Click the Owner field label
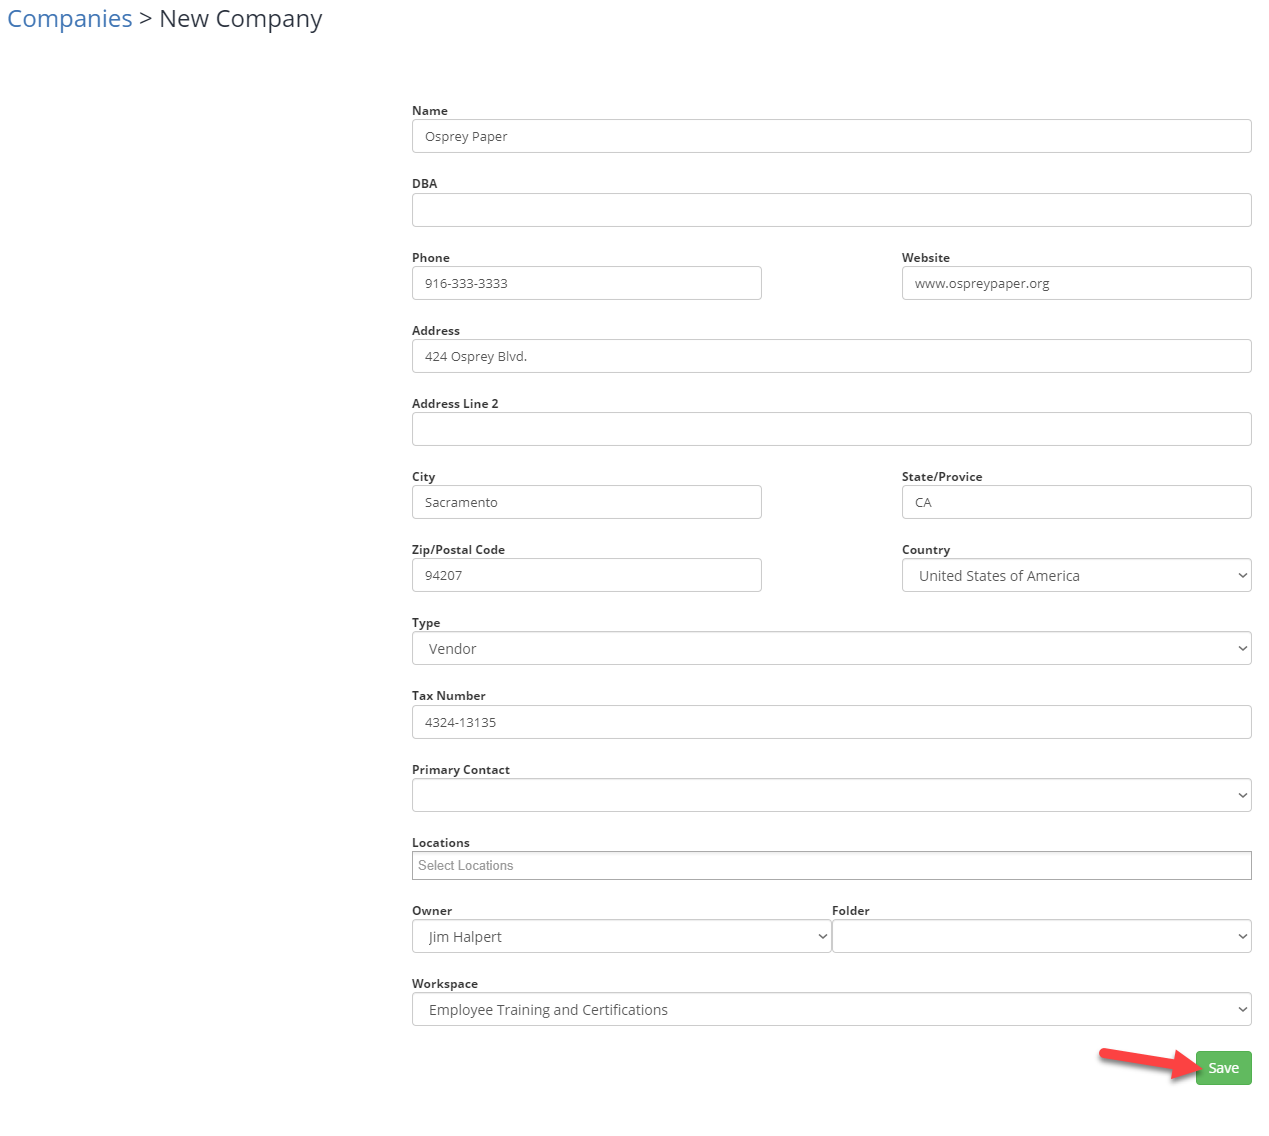 [x=432, y=911]
